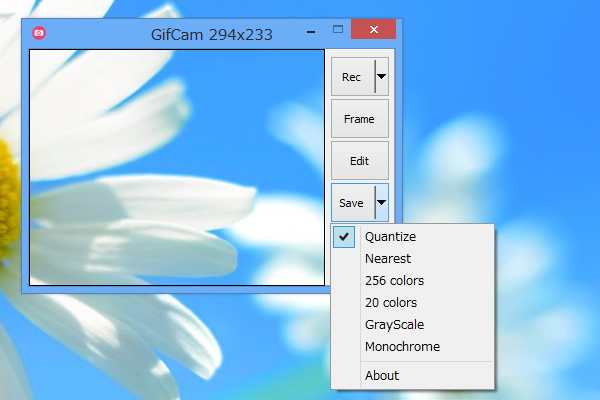Open the Rec dropdown arrow

click(x=382, y=77)
